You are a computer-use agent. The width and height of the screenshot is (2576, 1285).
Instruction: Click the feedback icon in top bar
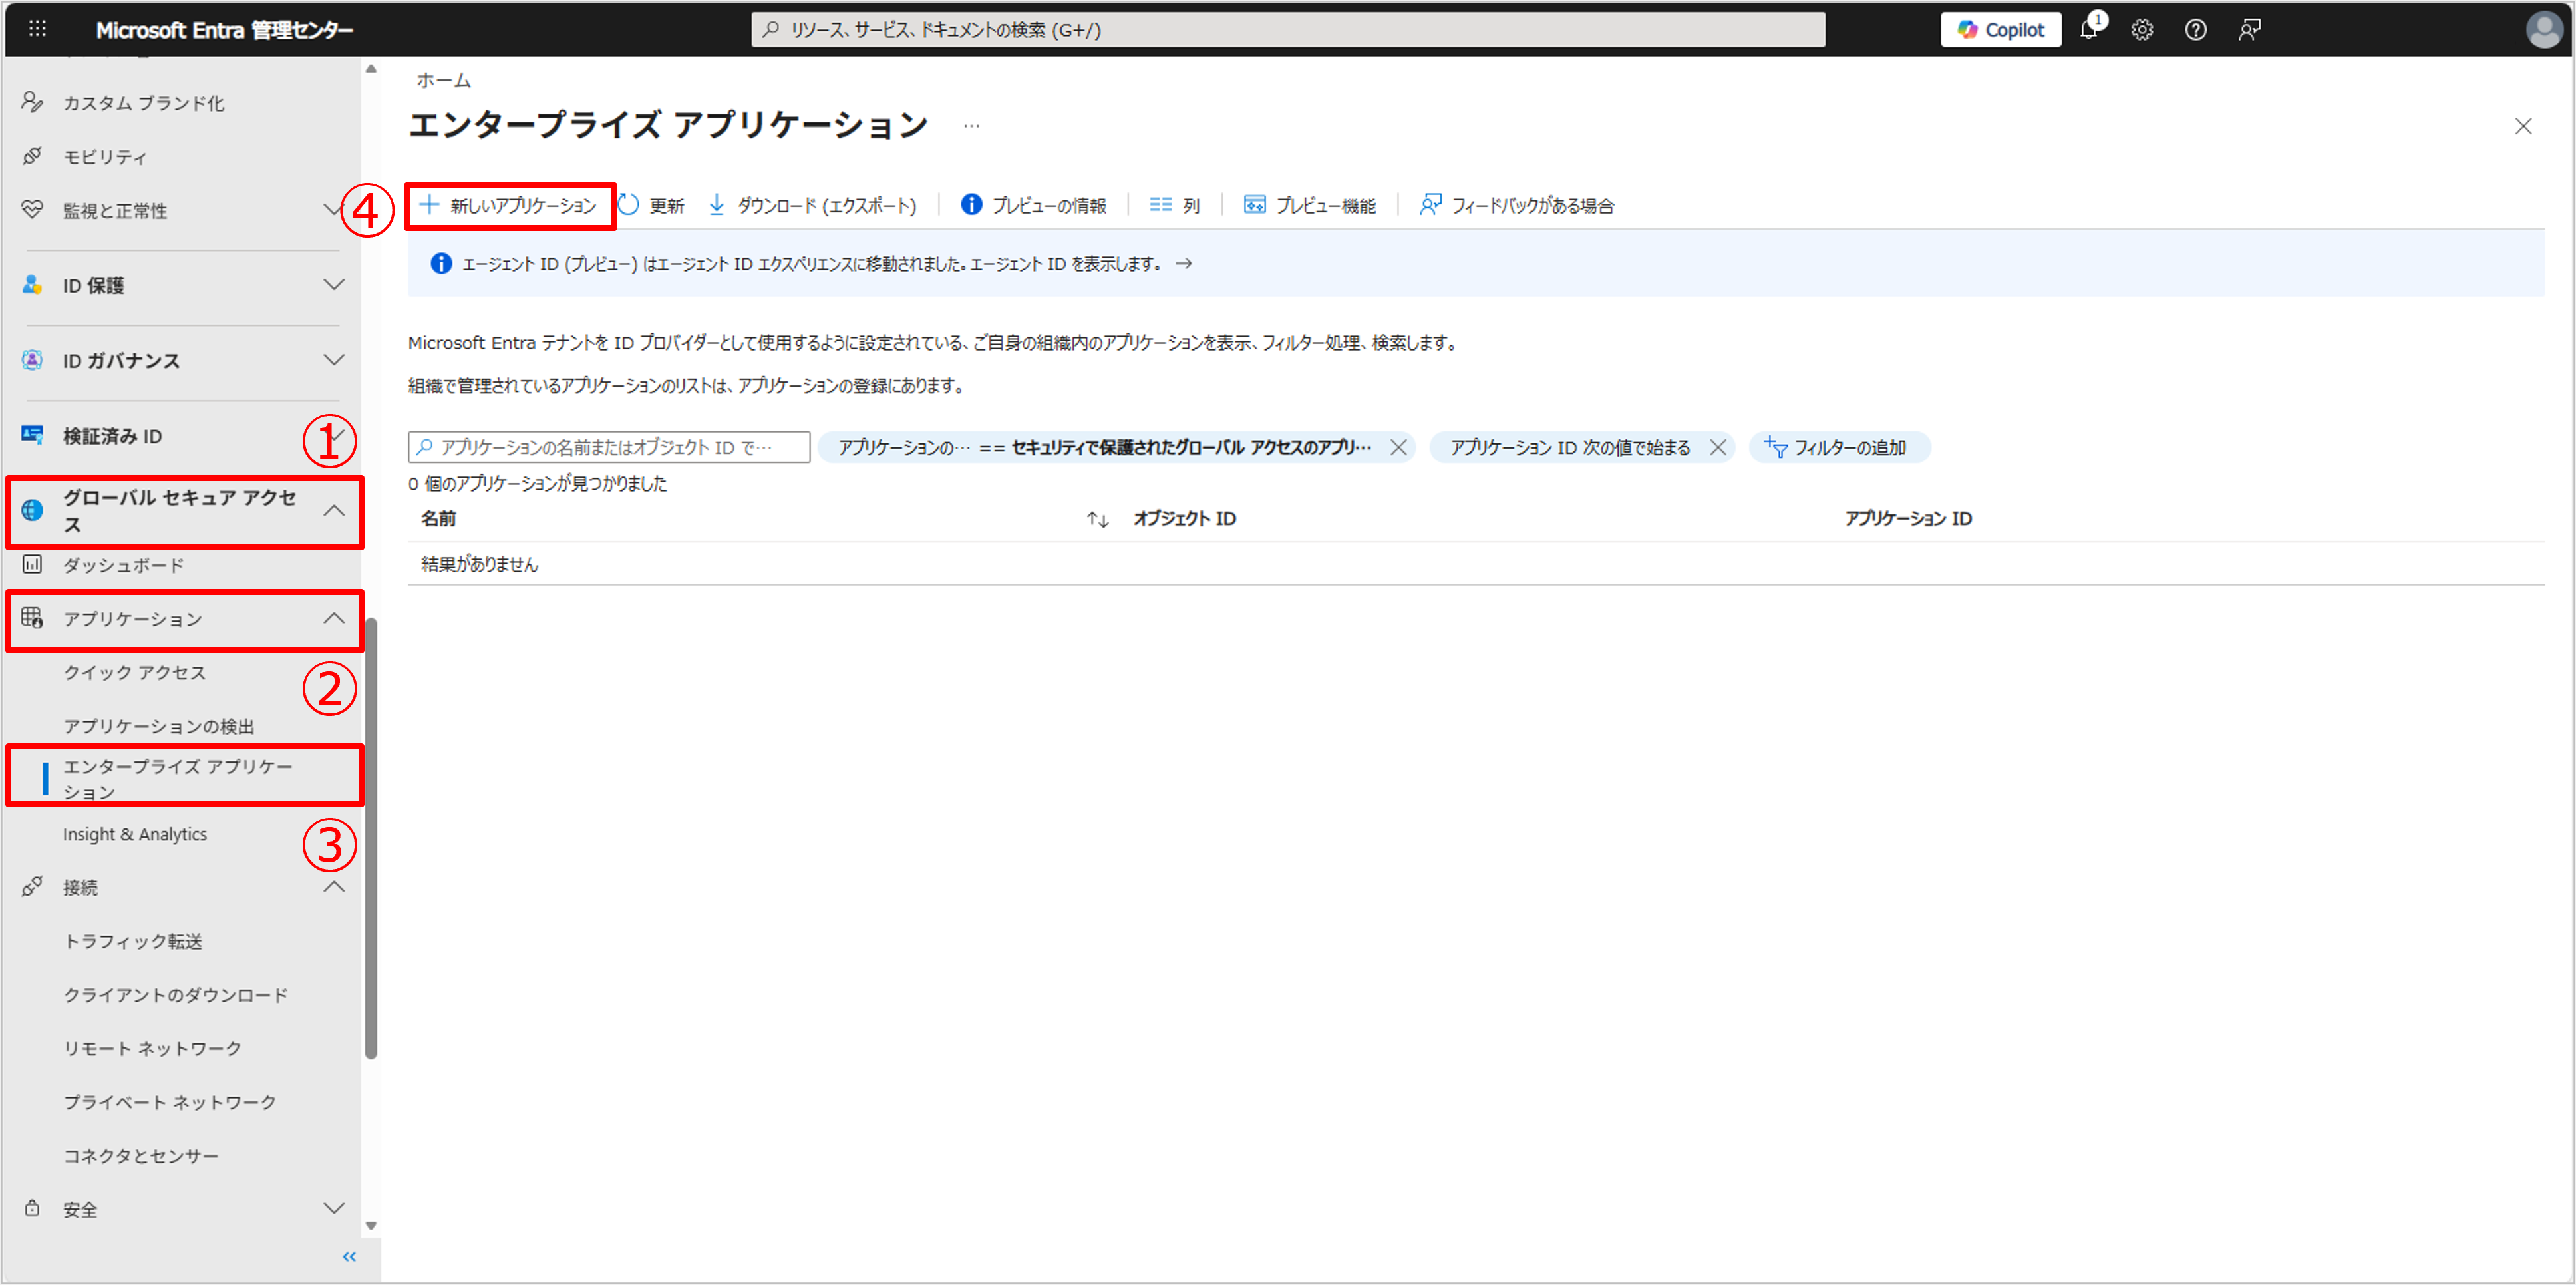pyautogui.click(x=2249, y=29)
